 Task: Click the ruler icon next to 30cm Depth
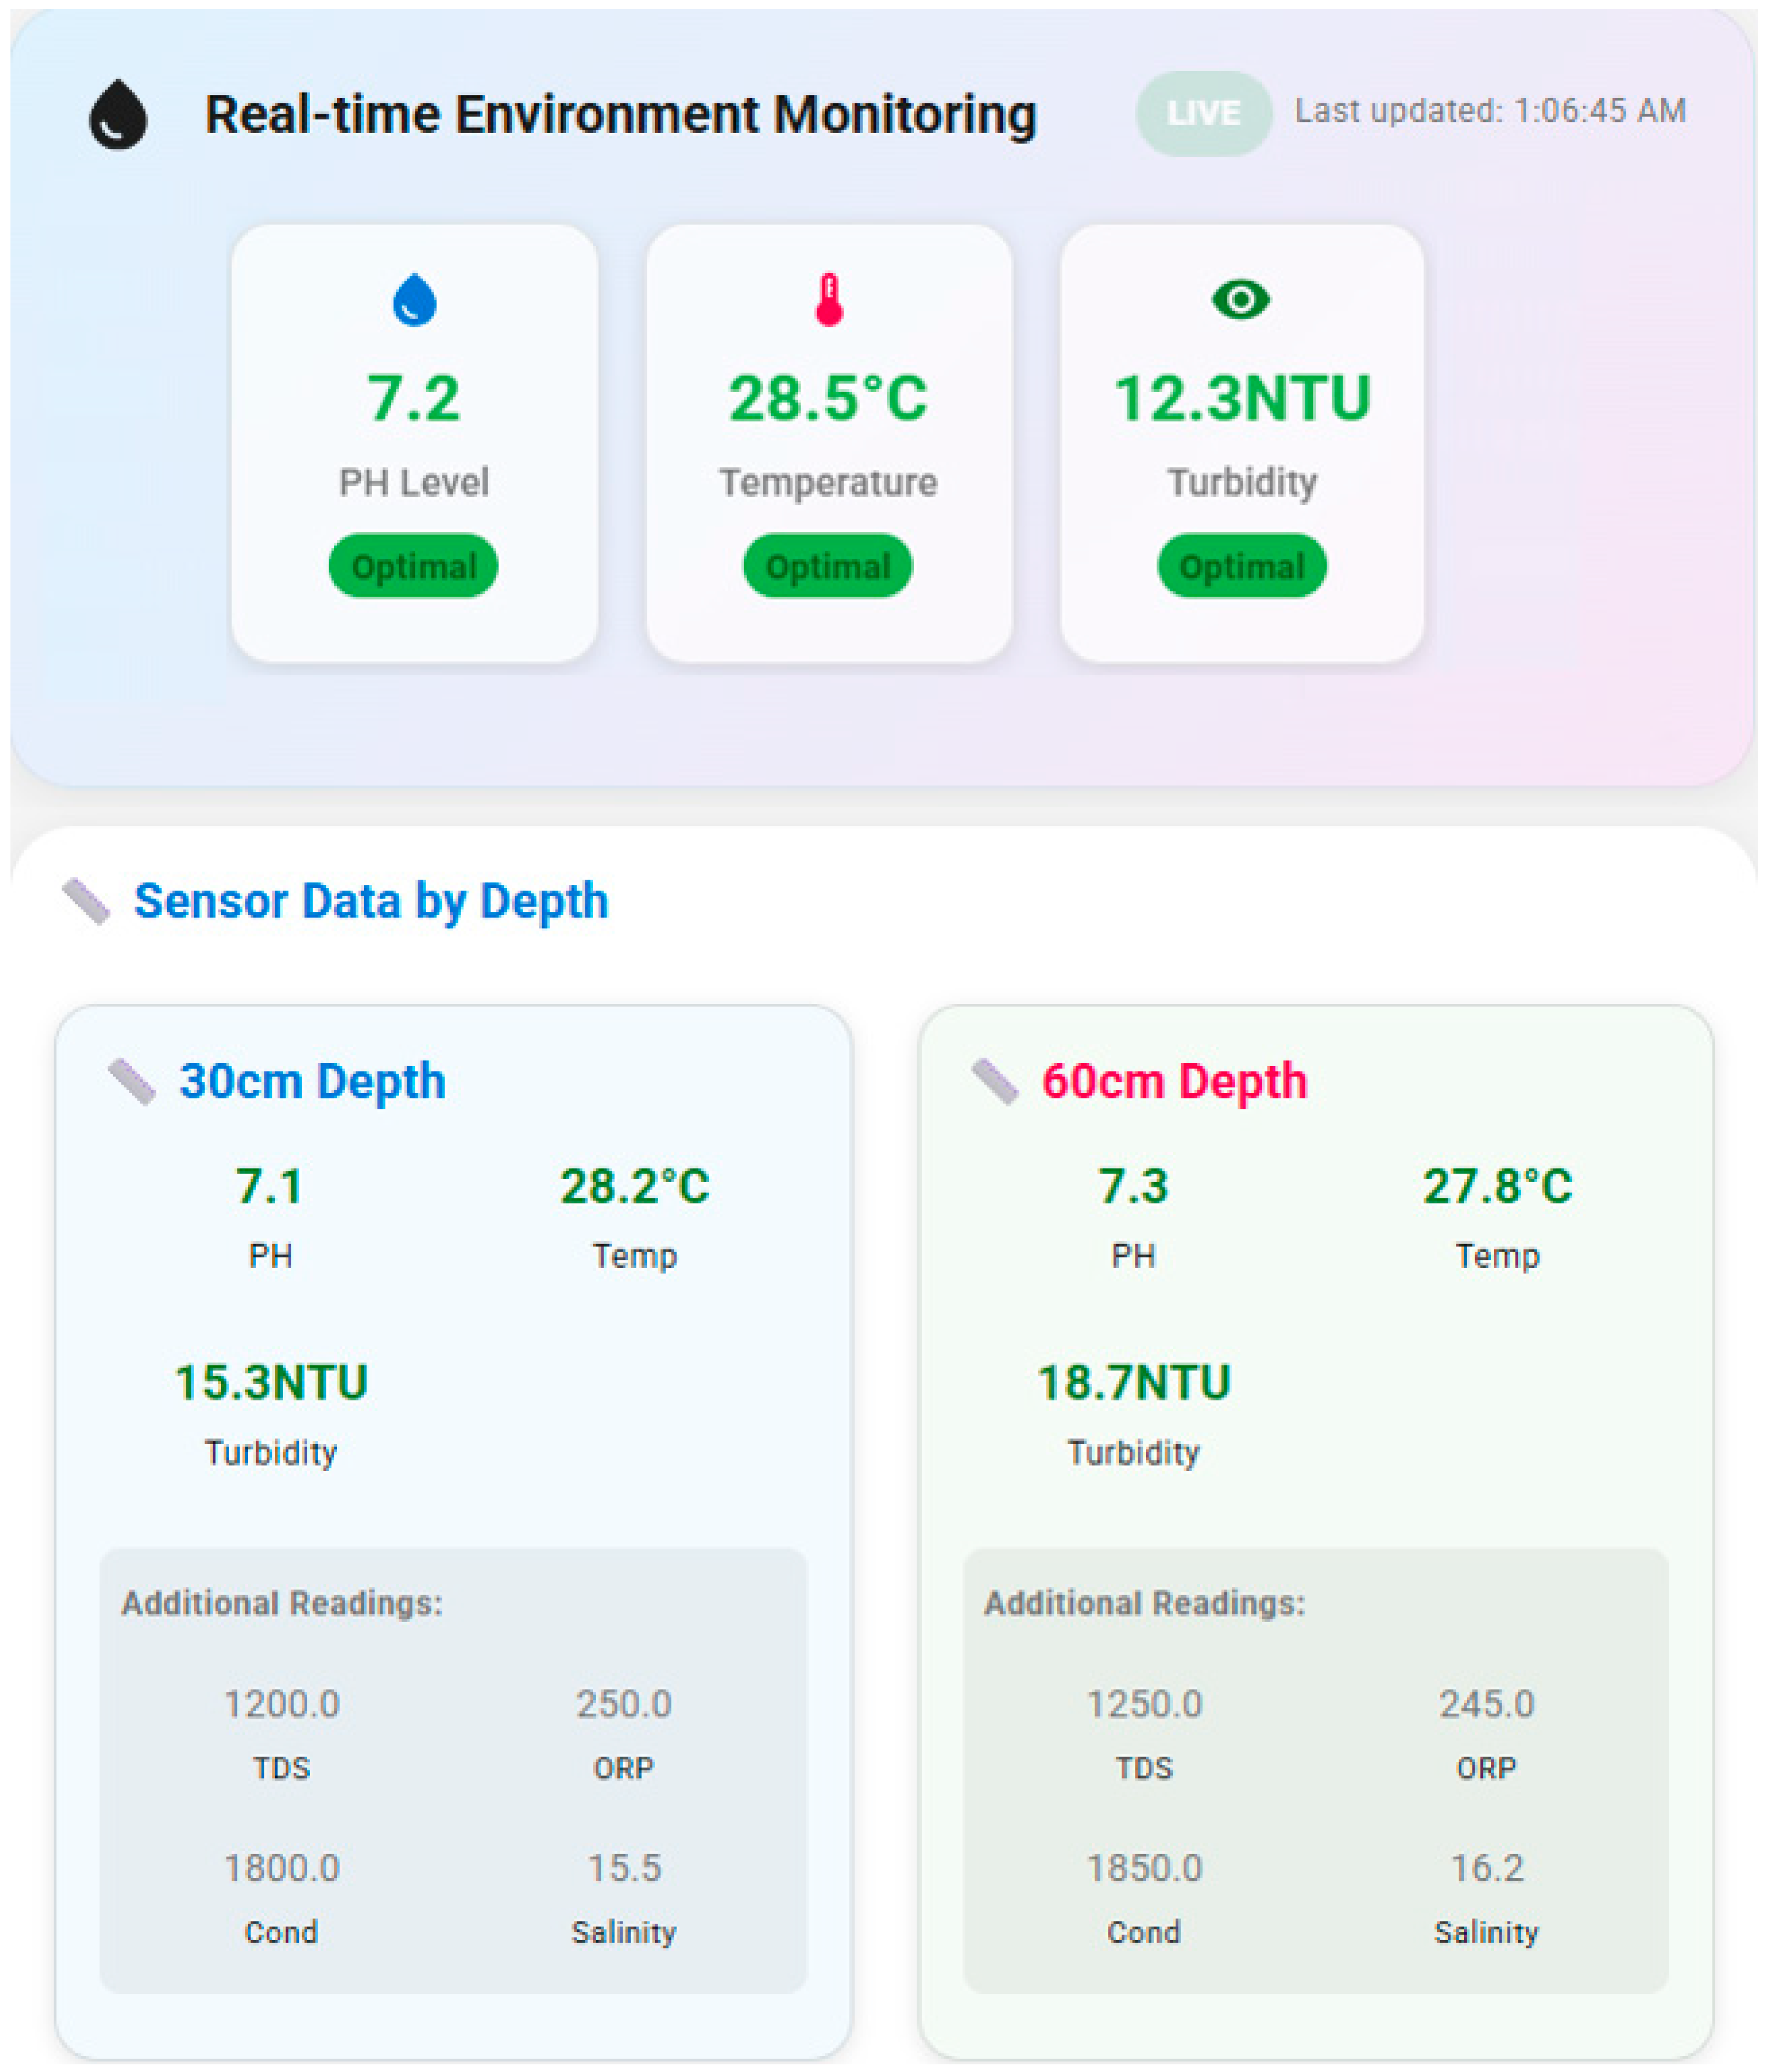click(132, 1082)
